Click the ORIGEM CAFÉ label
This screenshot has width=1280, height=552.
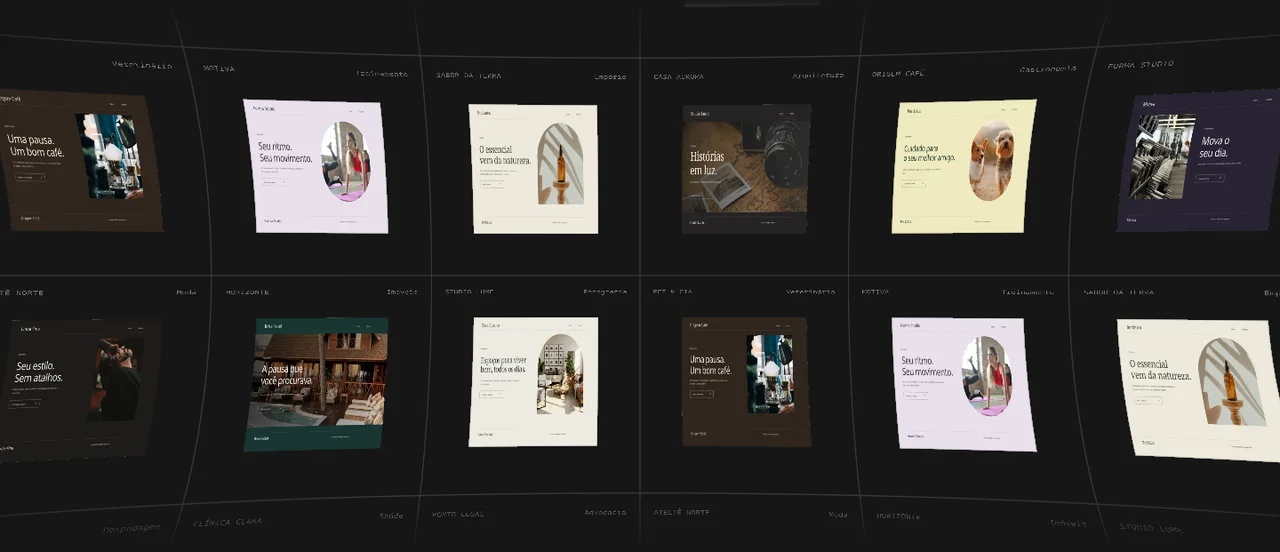tap(897, 73)
